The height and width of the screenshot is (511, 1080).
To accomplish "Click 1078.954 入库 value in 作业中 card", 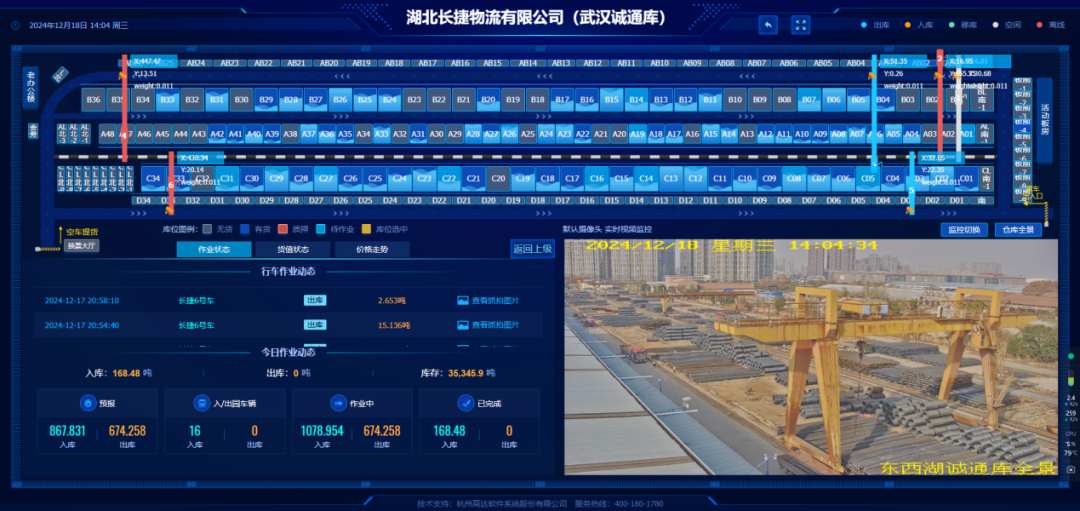I will tap(322, 431).
